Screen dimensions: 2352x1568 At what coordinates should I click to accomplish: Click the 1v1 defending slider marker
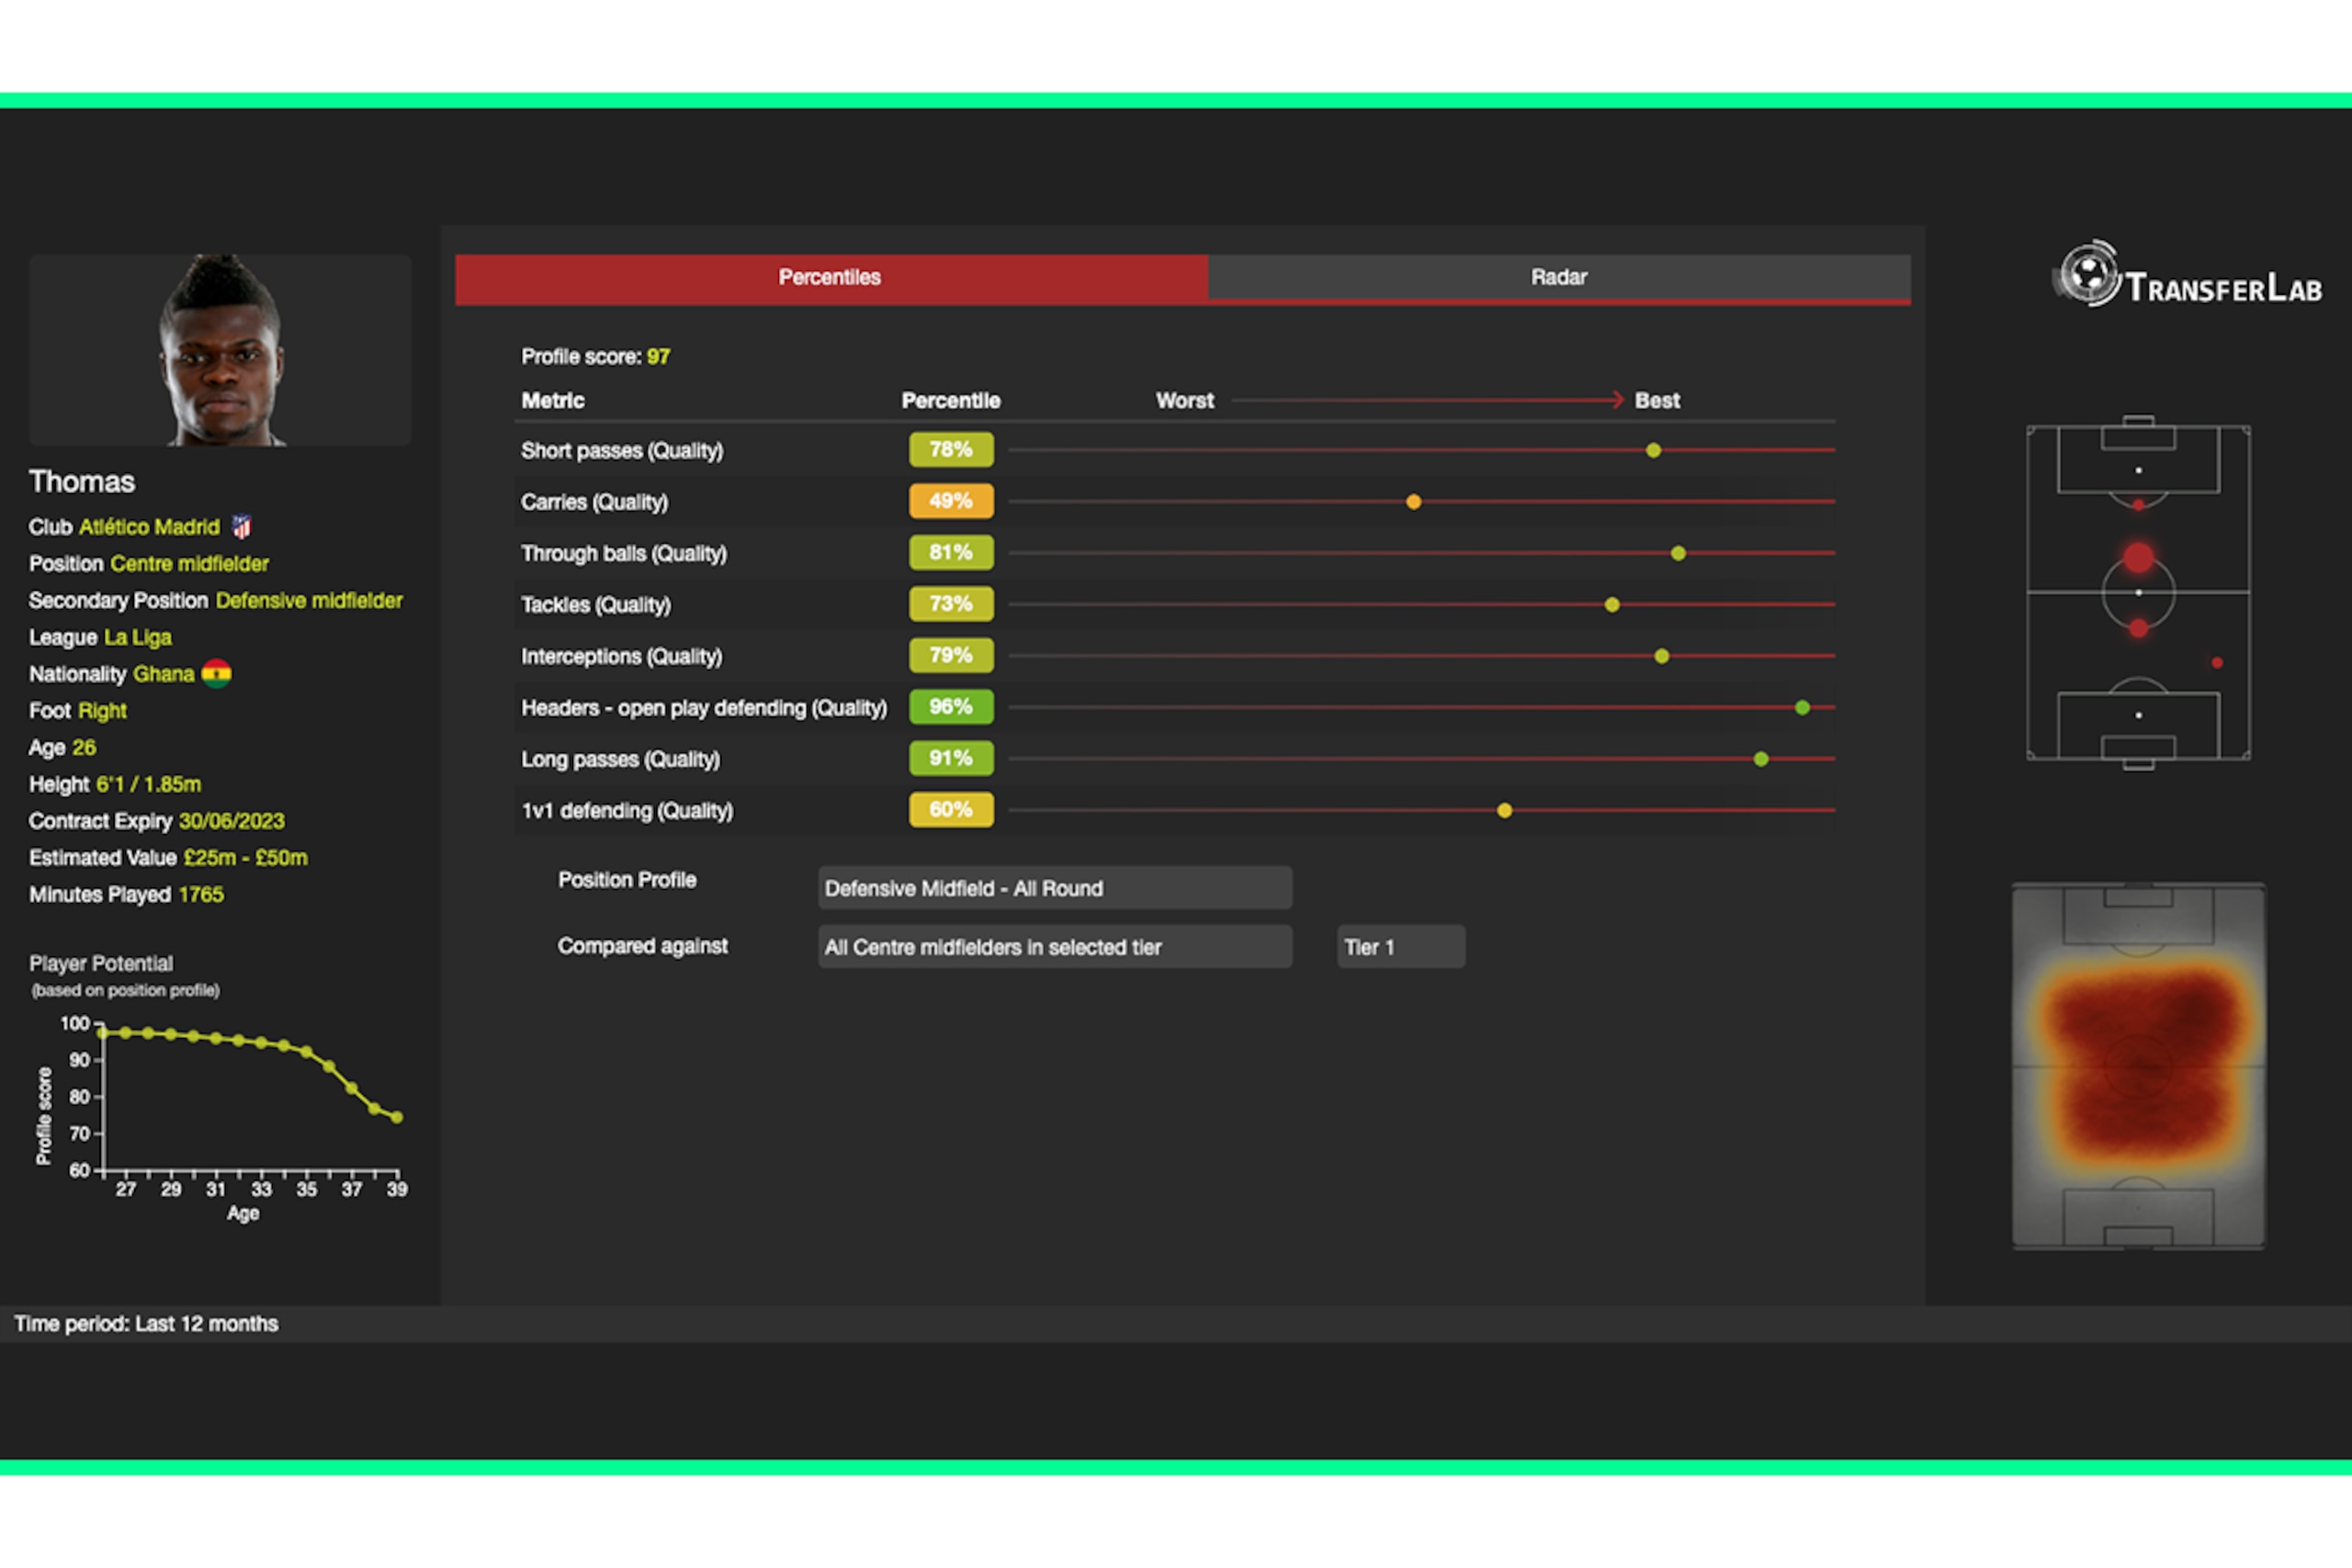pos(1504,810)
